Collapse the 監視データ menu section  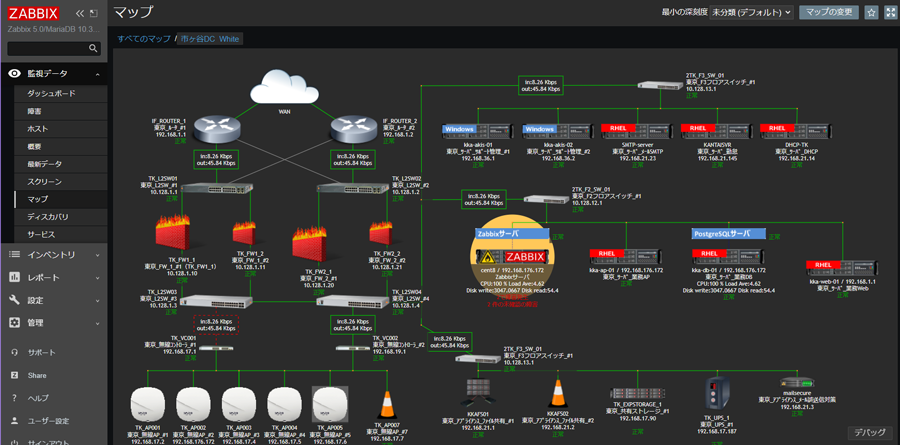[x=54, y=73]
